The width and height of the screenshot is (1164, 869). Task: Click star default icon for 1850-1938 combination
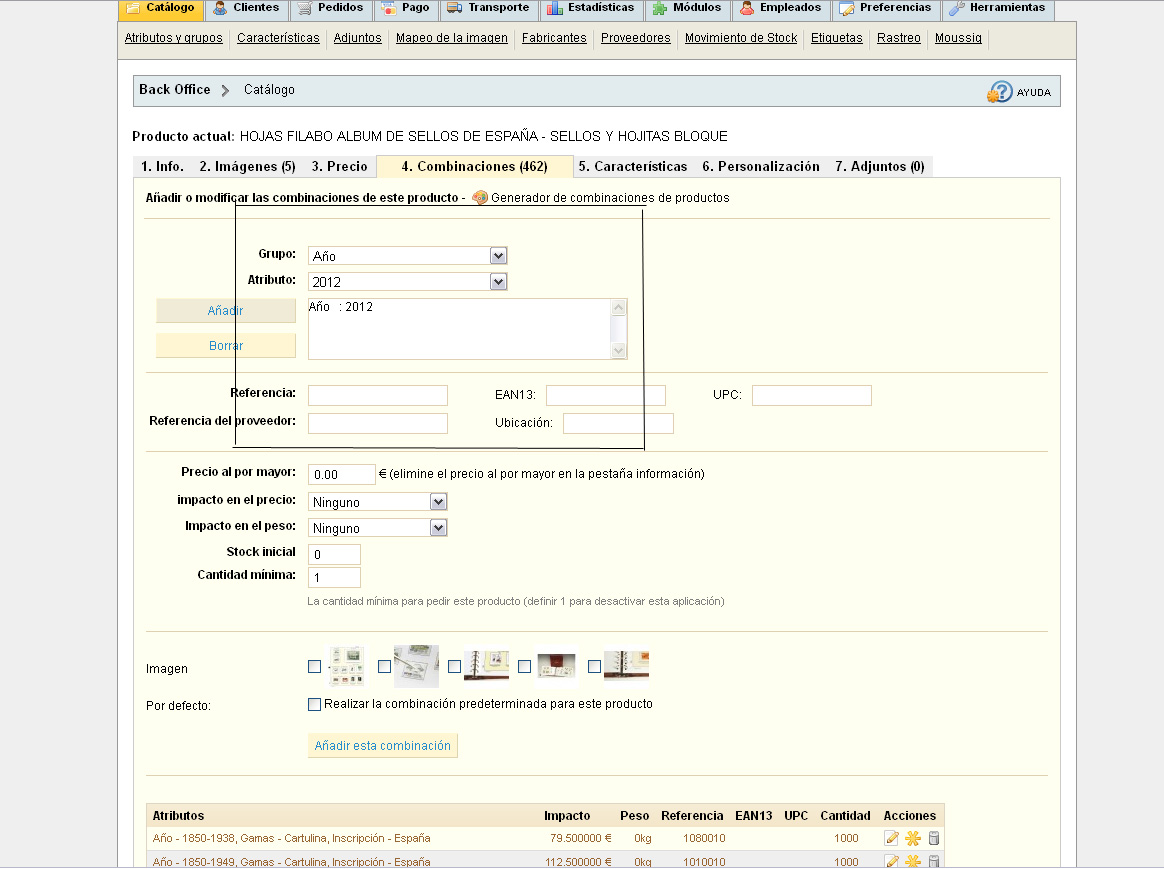point(913,838)
